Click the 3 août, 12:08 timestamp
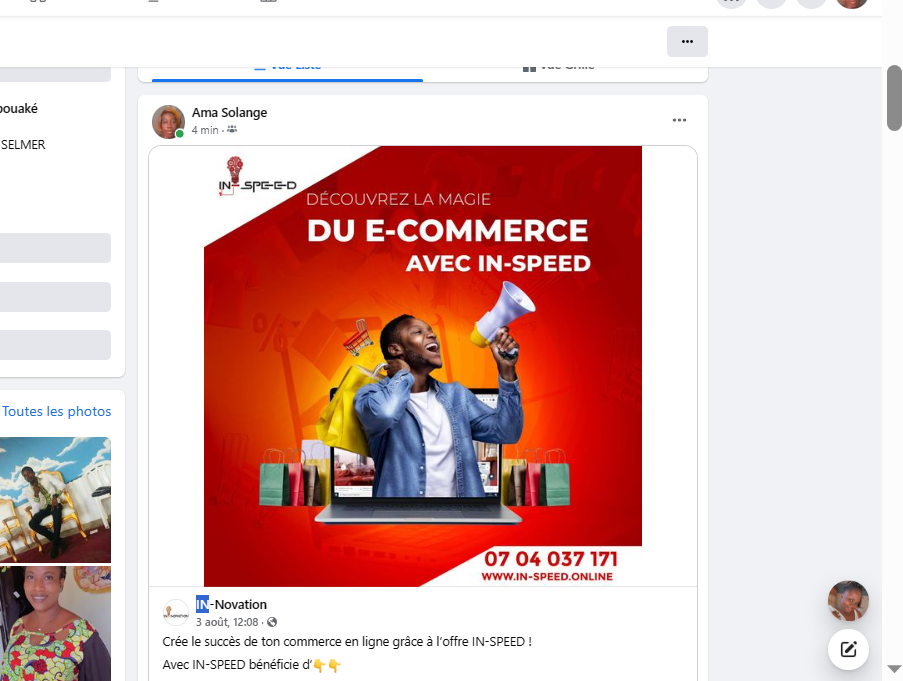 [227, 622]
